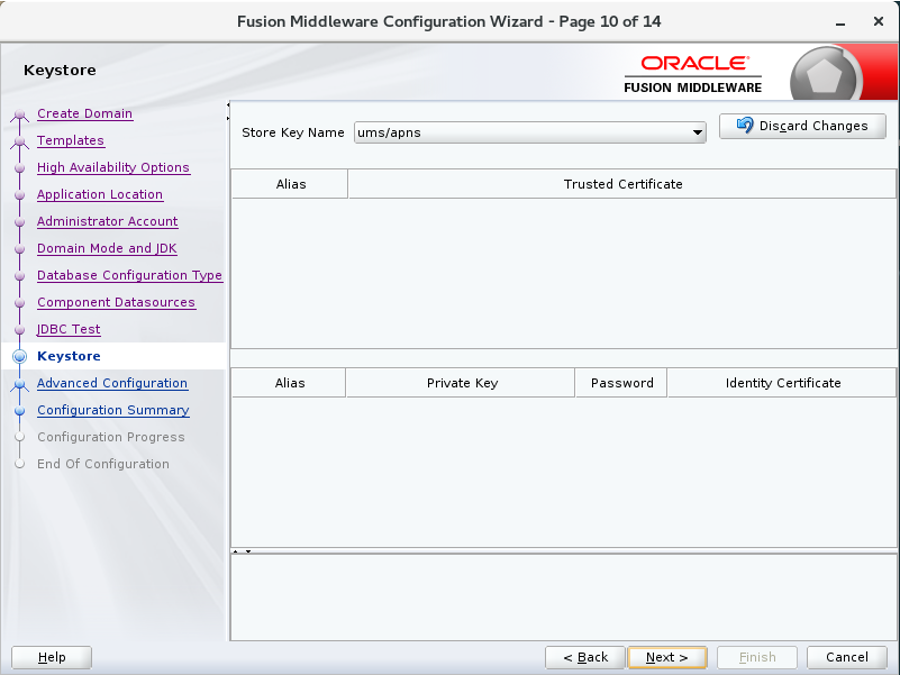Open the Store Key Name dropdown

[530, 133]
